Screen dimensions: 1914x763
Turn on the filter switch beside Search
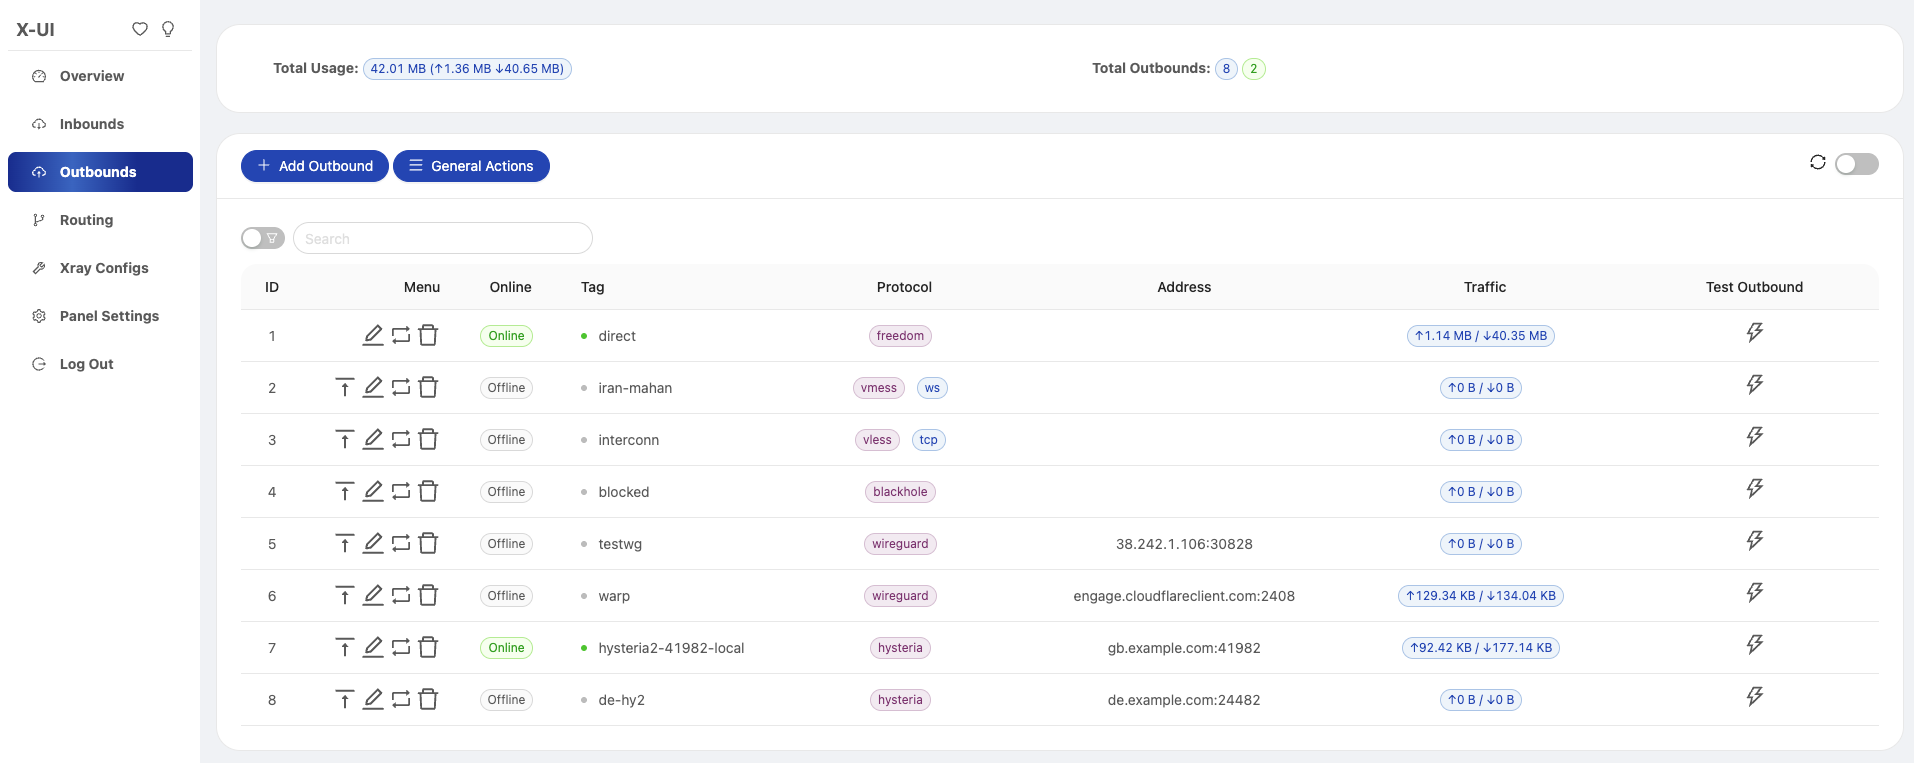[263, 238]
